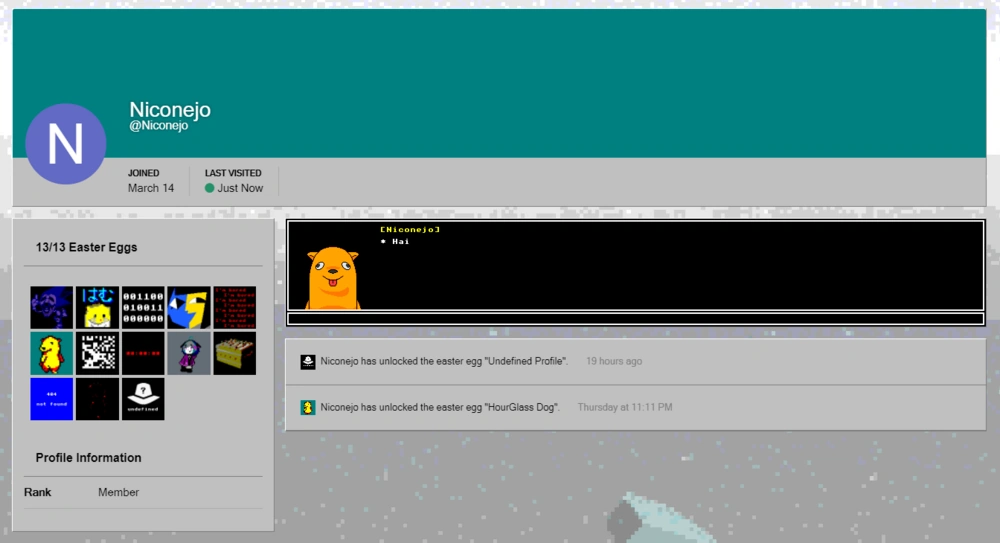Select the yellow hamster easter egg badge

98,308
